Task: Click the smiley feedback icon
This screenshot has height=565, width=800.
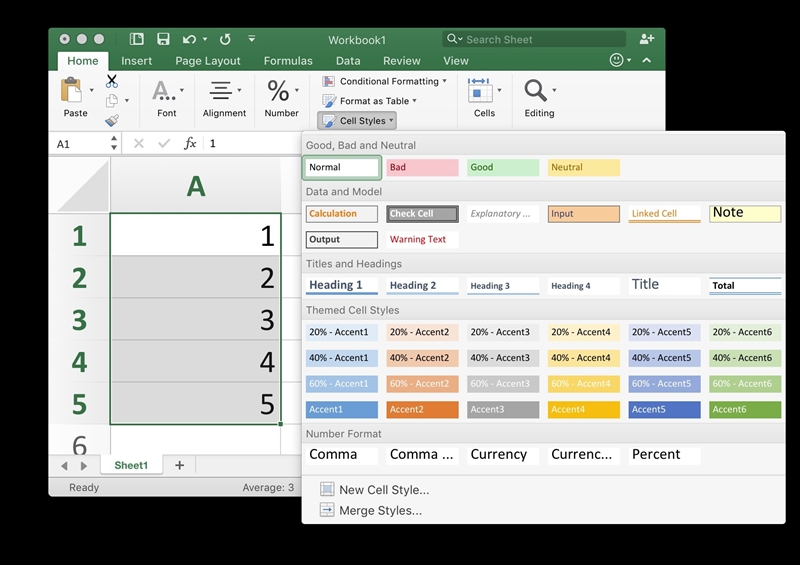Action: (x=616, y=60)
